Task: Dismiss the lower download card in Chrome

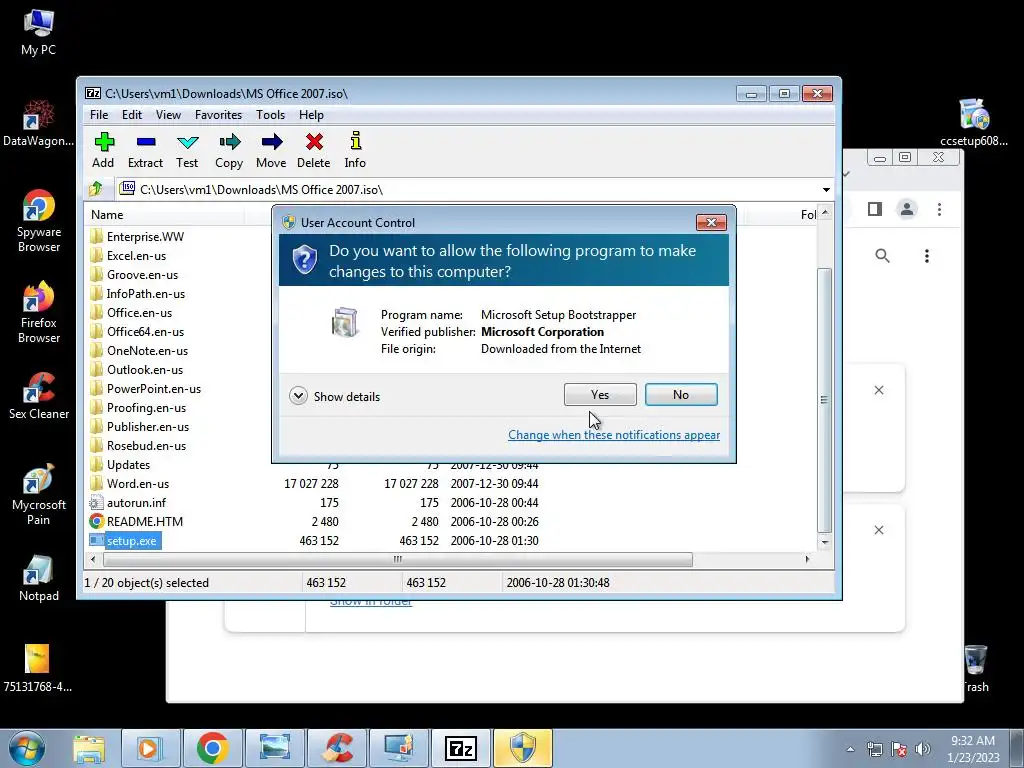Action: 879,530
